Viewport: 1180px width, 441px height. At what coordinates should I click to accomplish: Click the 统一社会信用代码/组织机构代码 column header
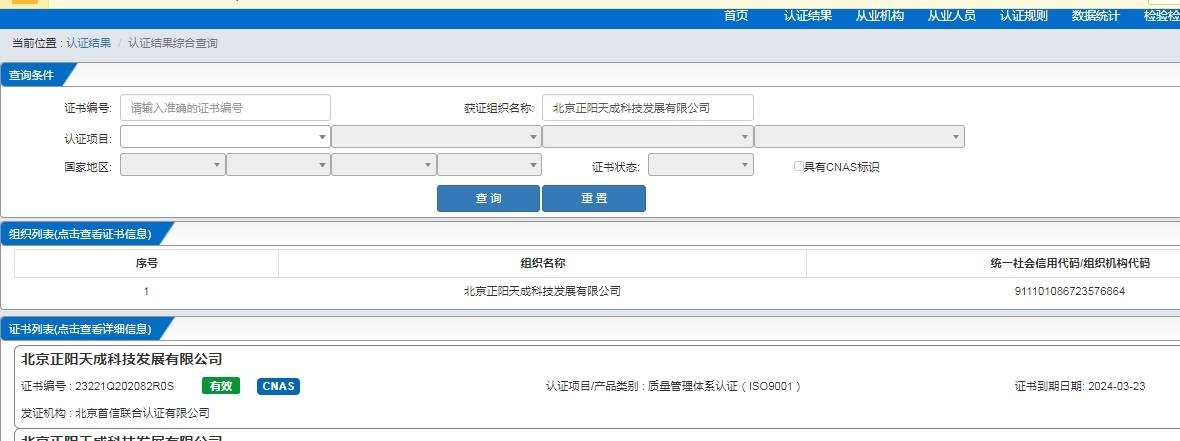[x=1069, y=263]
